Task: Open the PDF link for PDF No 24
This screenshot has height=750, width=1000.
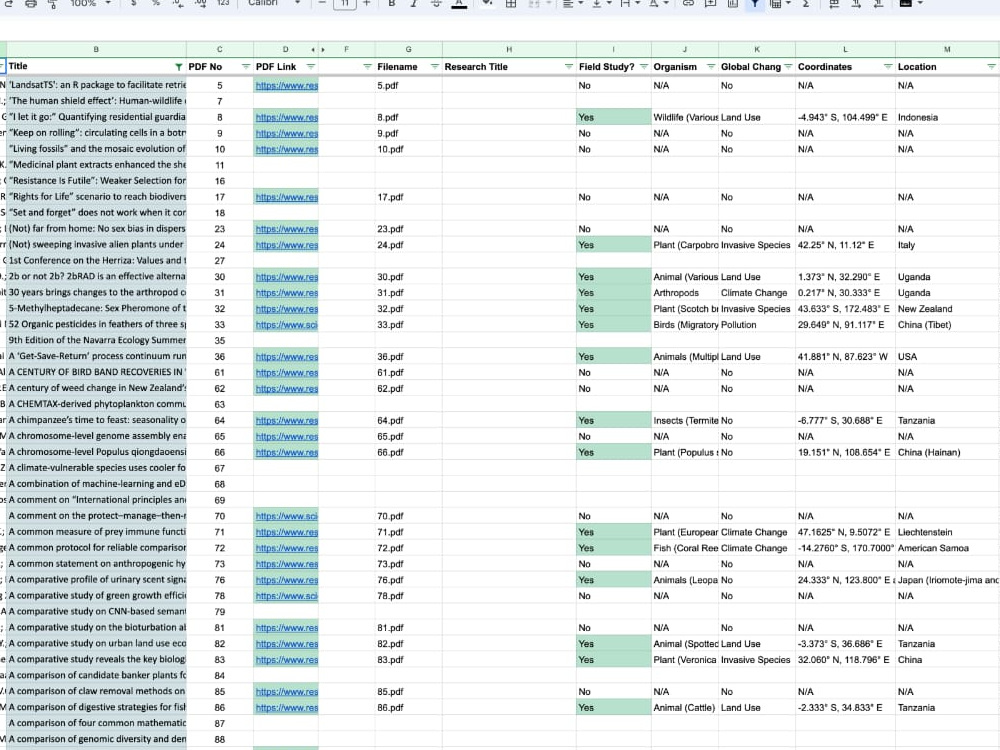Action: tap(286, 245)
